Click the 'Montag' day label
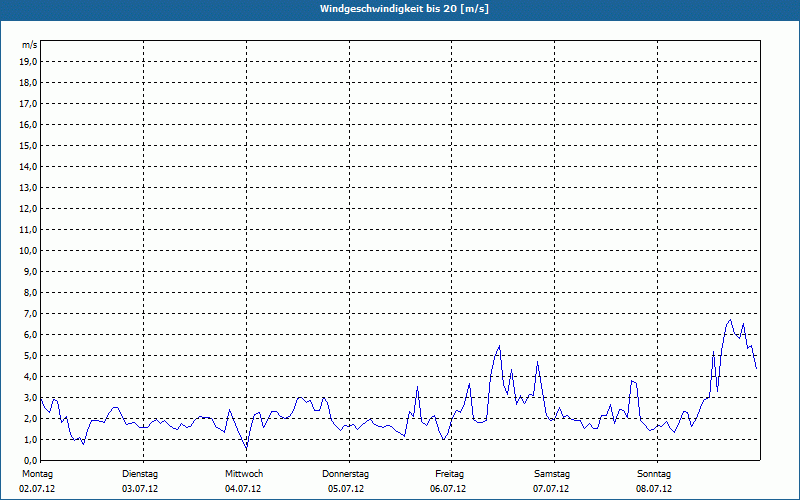The height and width of the screenshot is (500, 800). tap(37, 474)
